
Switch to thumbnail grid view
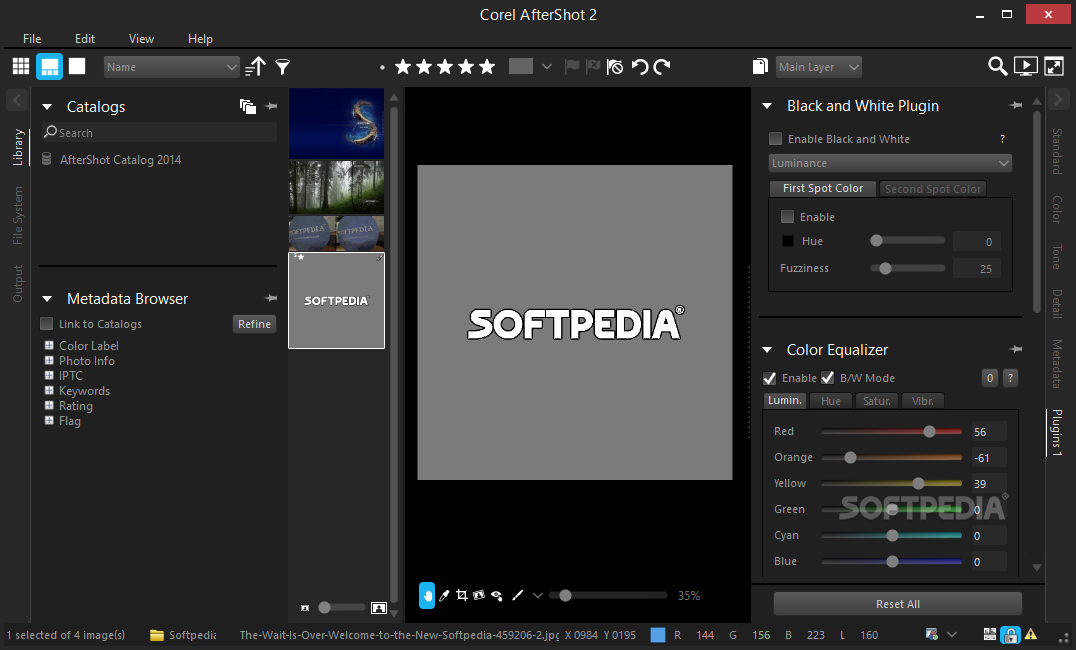pos(21,66)
